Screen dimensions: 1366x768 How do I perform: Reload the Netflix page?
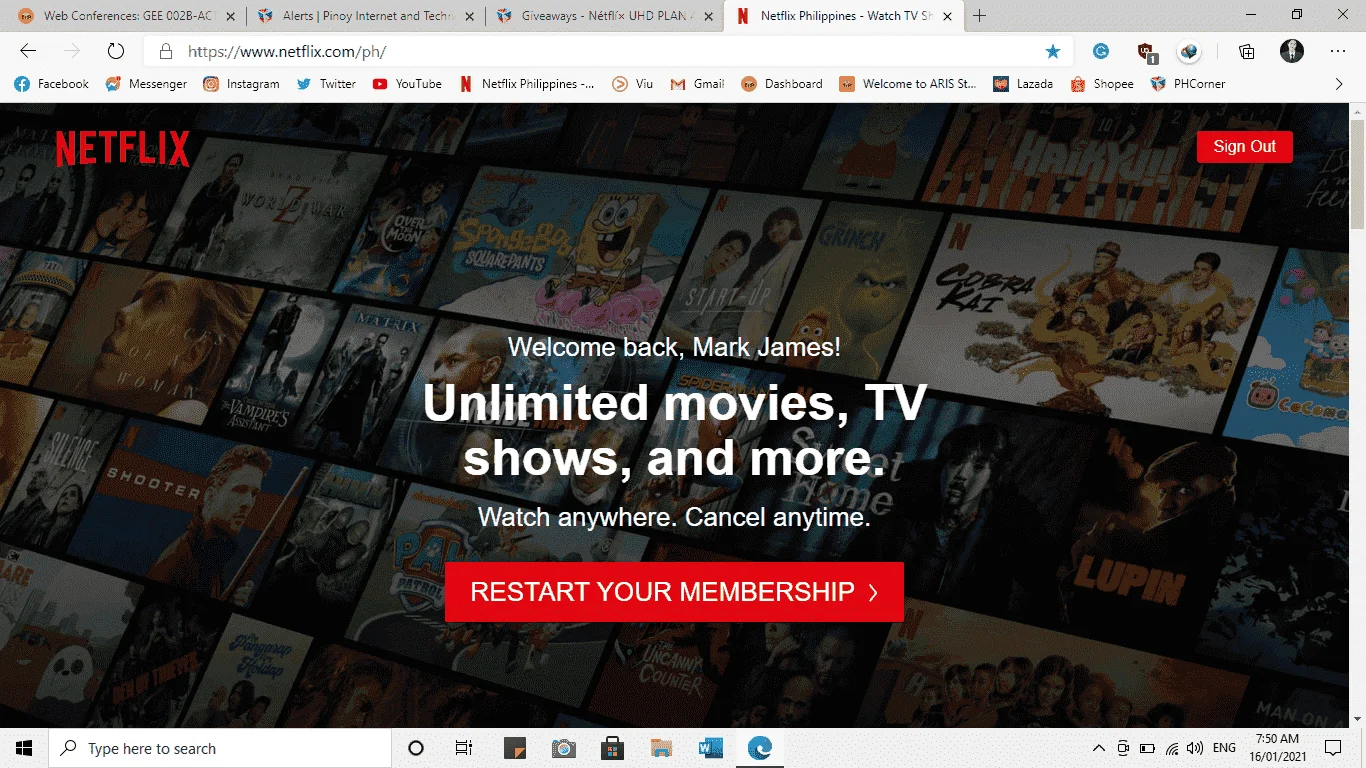click(x=115, y=51)
